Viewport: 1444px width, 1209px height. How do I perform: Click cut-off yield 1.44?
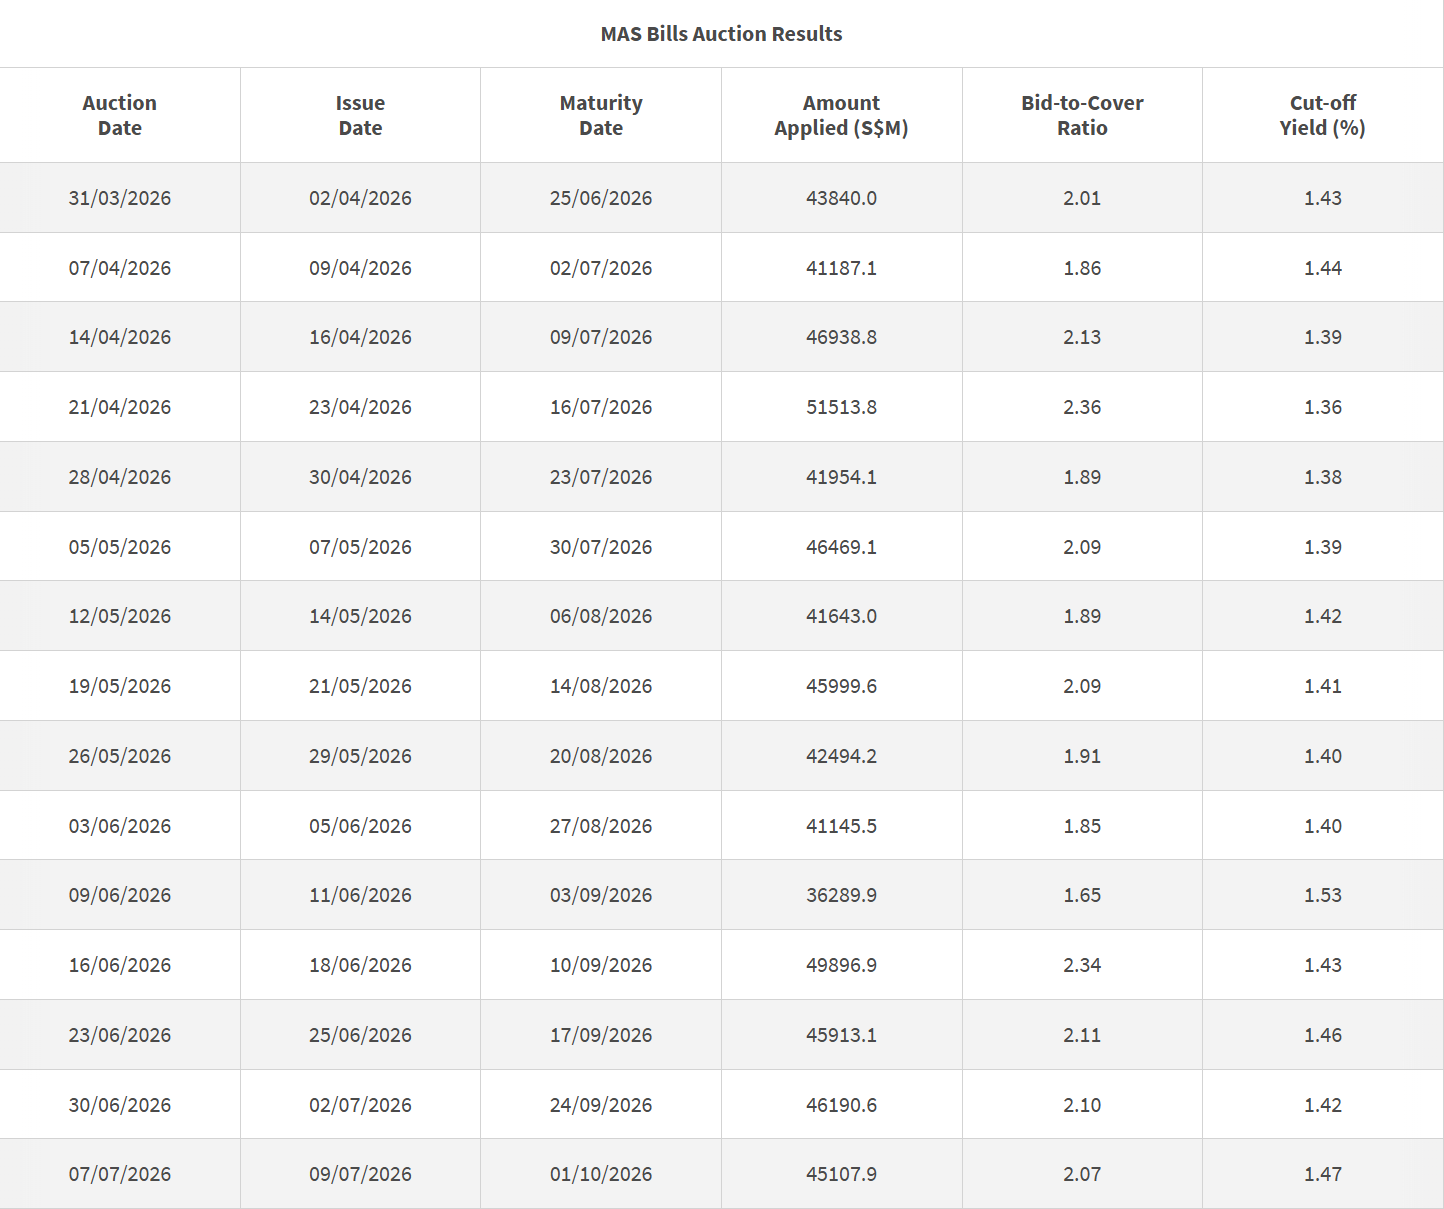(1323, 268)
